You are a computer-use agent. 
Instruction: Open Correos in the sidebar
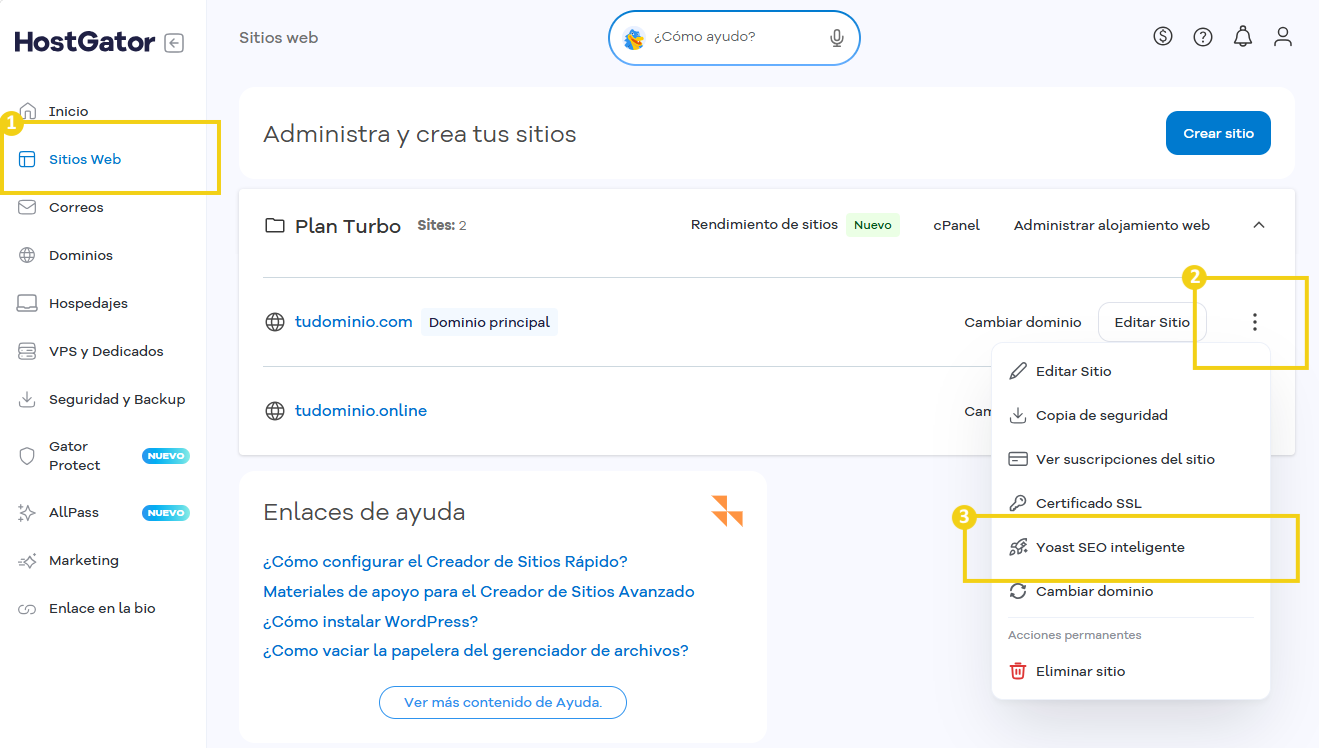coord(76,207)
